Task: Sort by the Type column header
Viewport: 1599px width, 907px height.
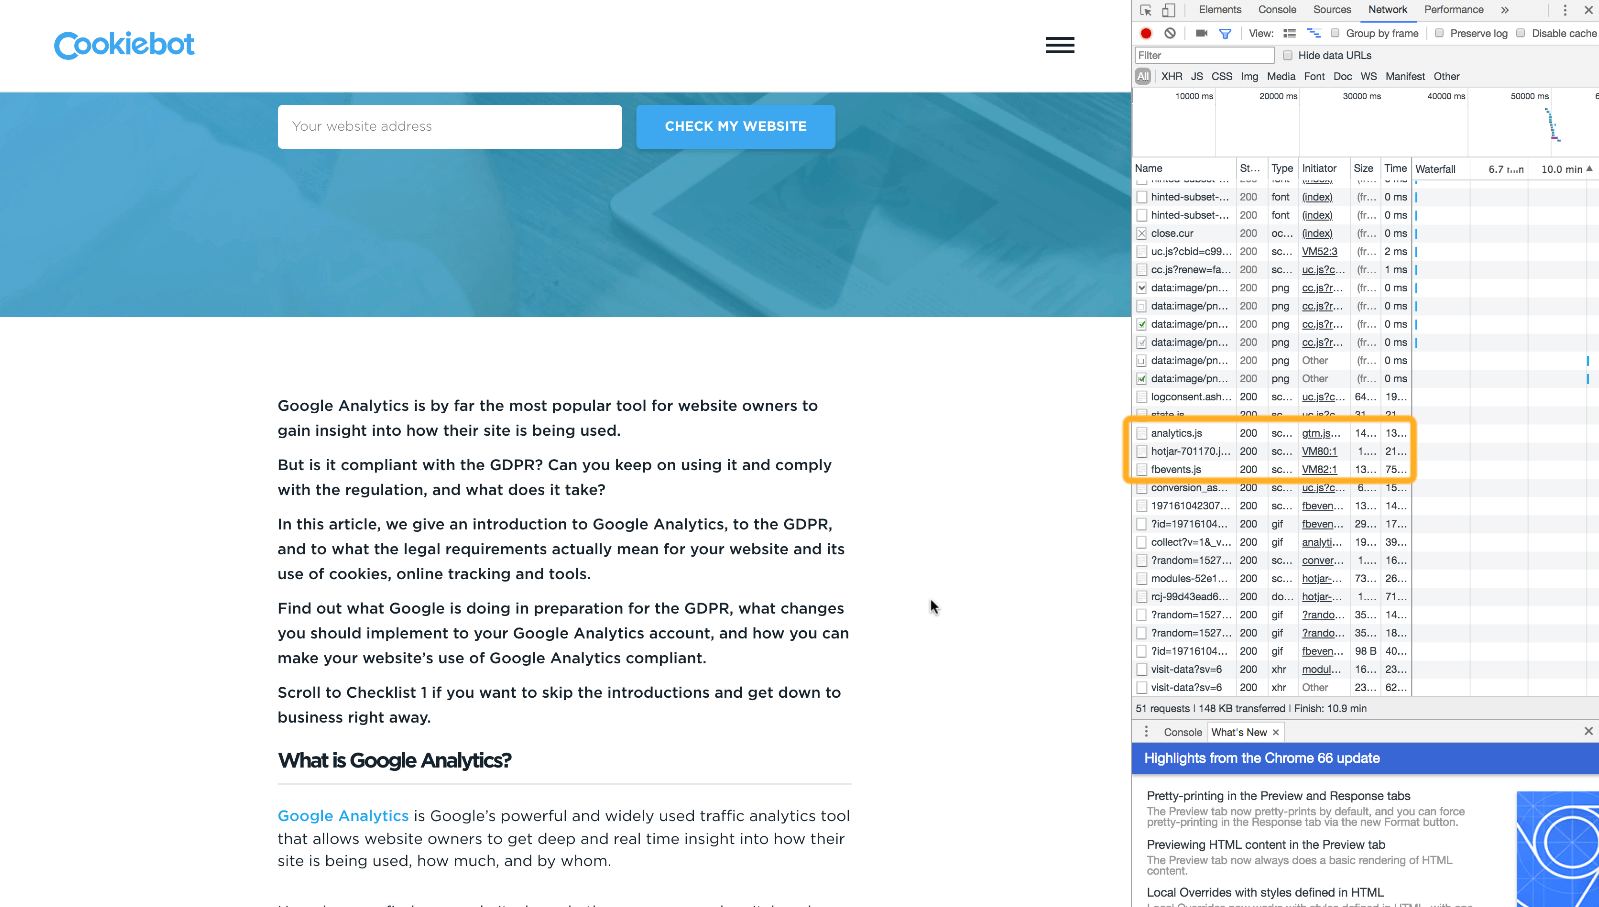Action: [x=1282, y=169]
